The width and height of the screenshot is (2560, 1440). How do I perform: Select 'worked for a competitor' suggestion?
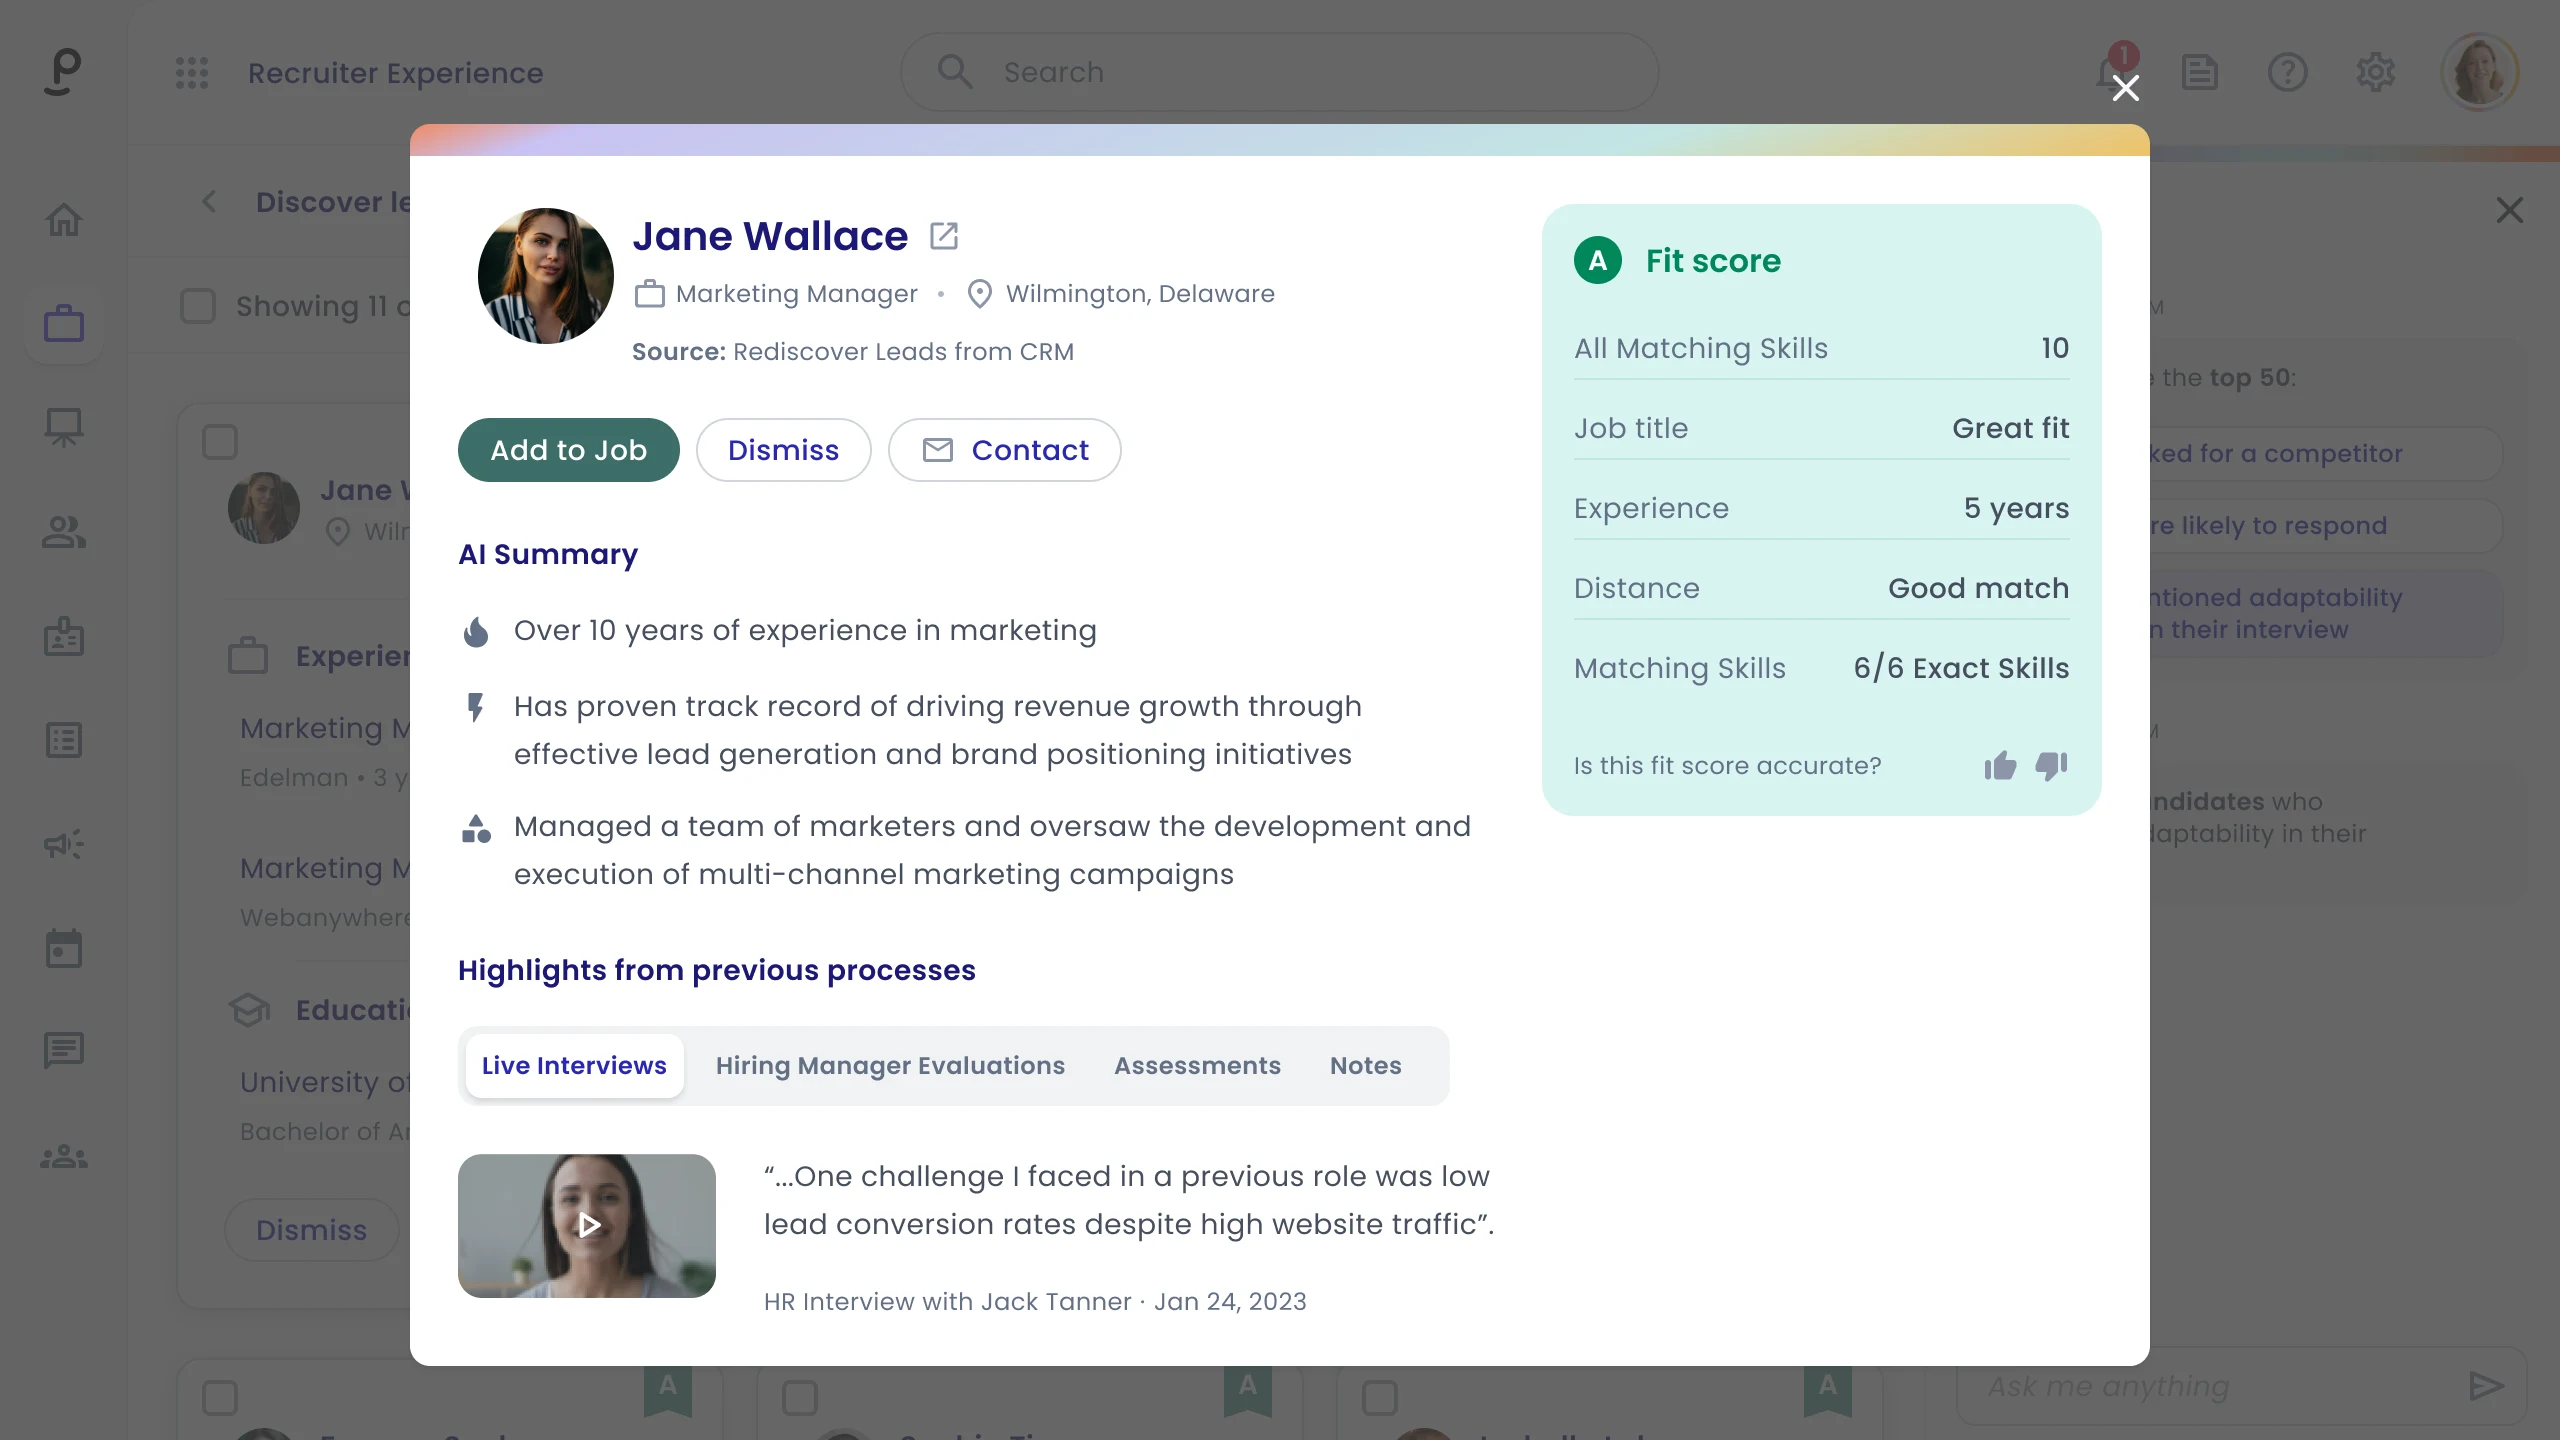click(2325, 454)
